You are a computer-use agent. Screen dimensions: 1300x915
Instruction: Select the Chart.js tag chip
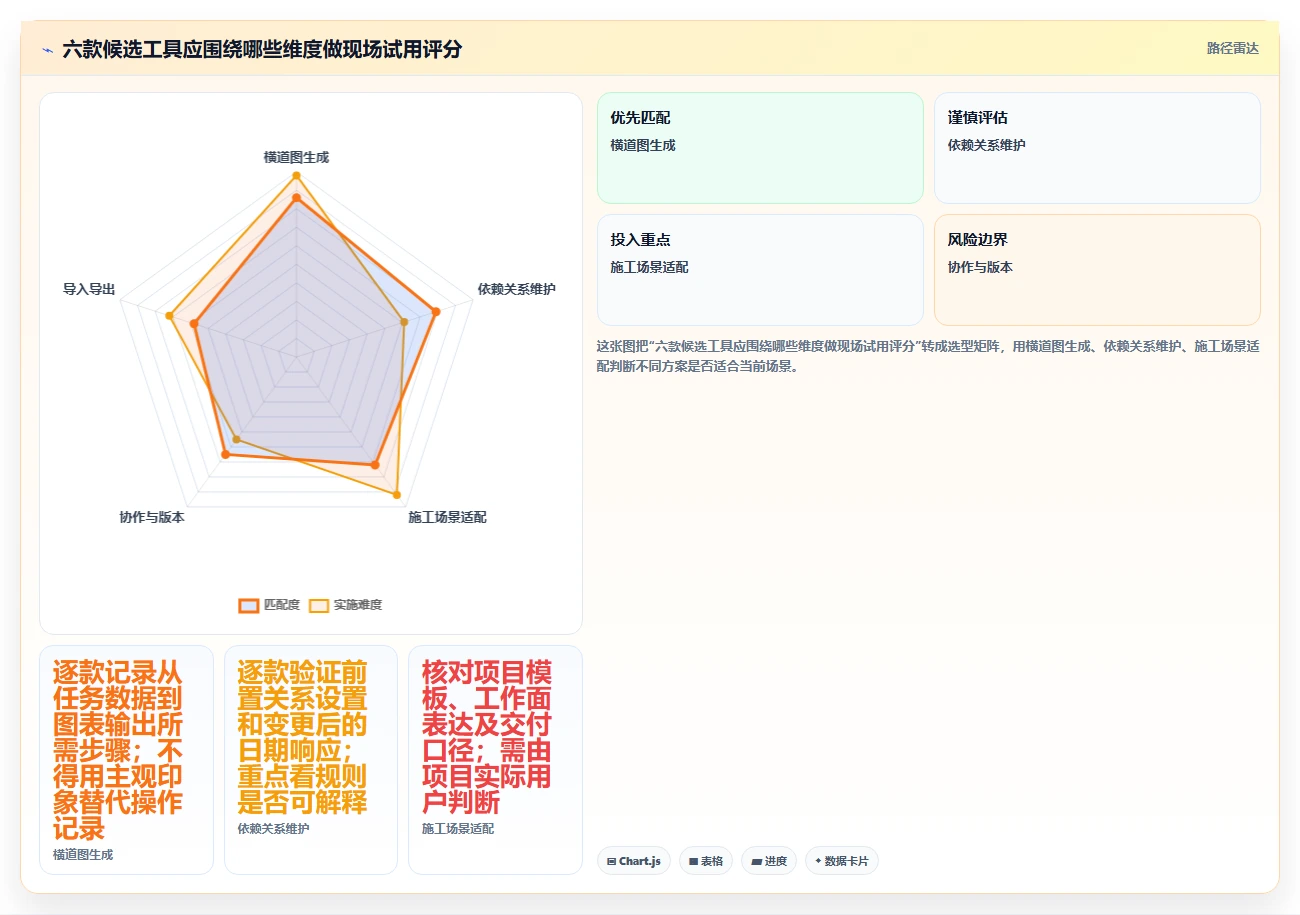[634, 861]
